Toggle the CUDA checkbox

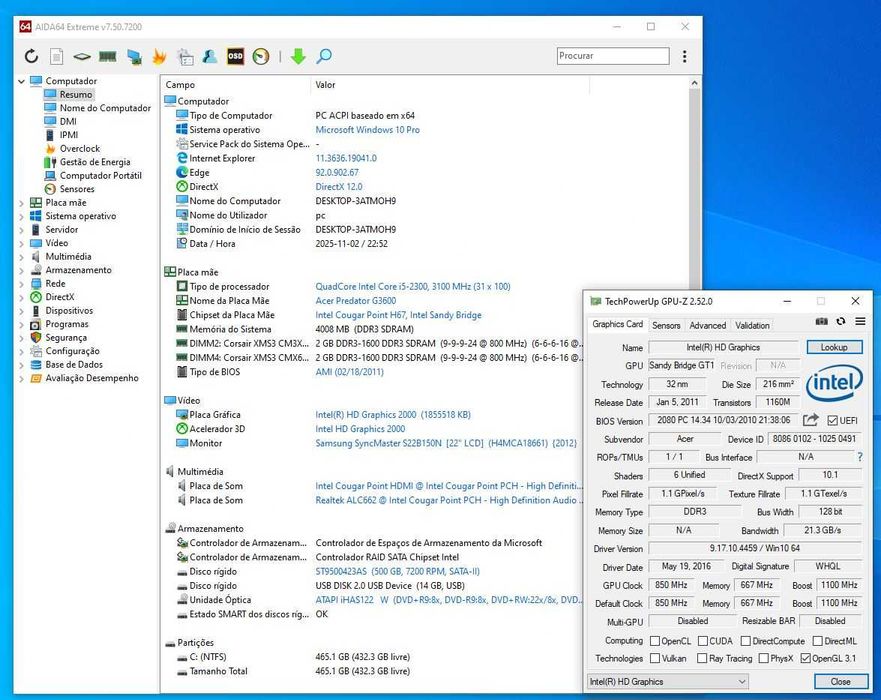point(703,641)
